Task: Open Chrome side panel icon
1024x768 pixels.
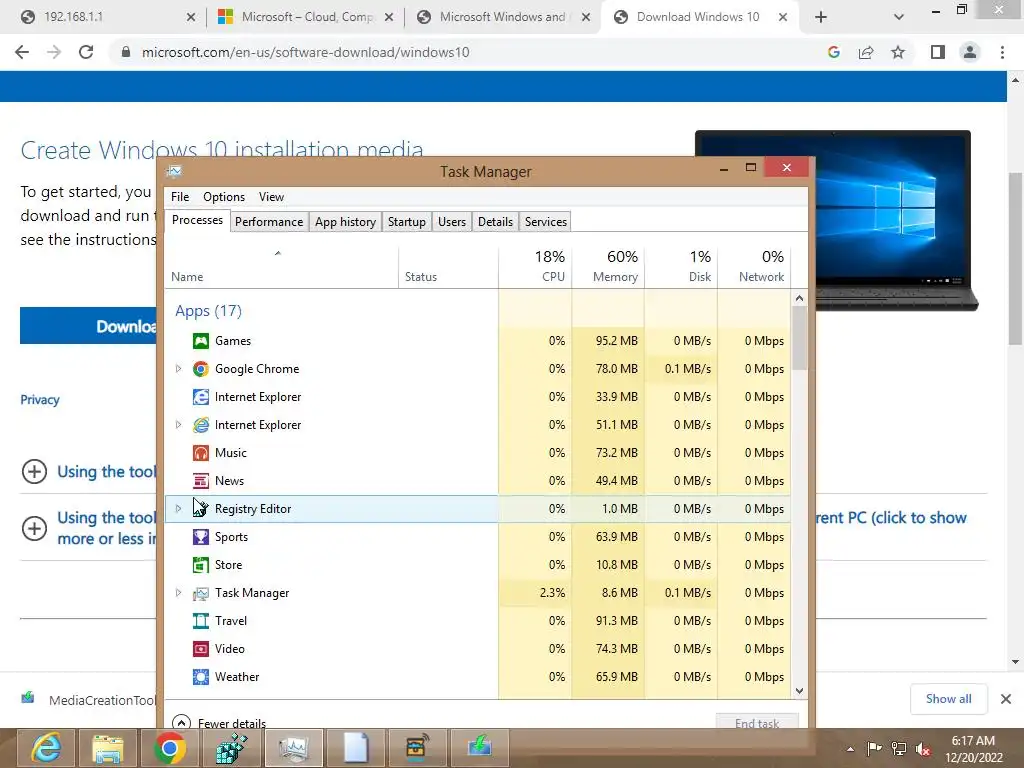Action: (938, 52)
